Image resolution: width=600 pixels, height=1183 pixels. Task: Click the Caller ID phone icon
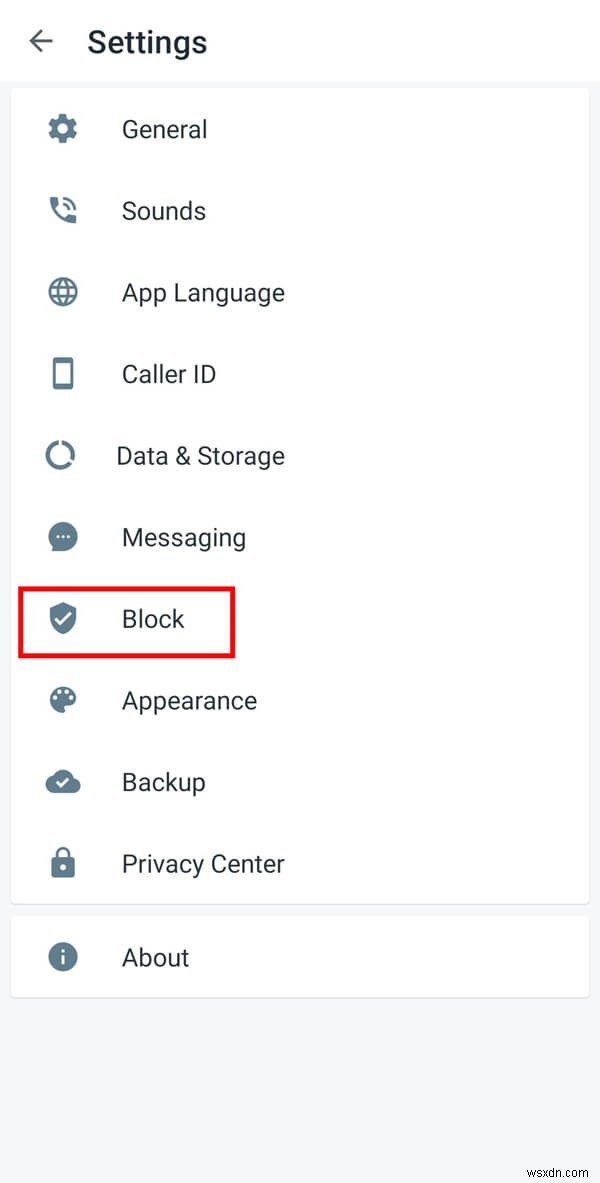(62, 373)
